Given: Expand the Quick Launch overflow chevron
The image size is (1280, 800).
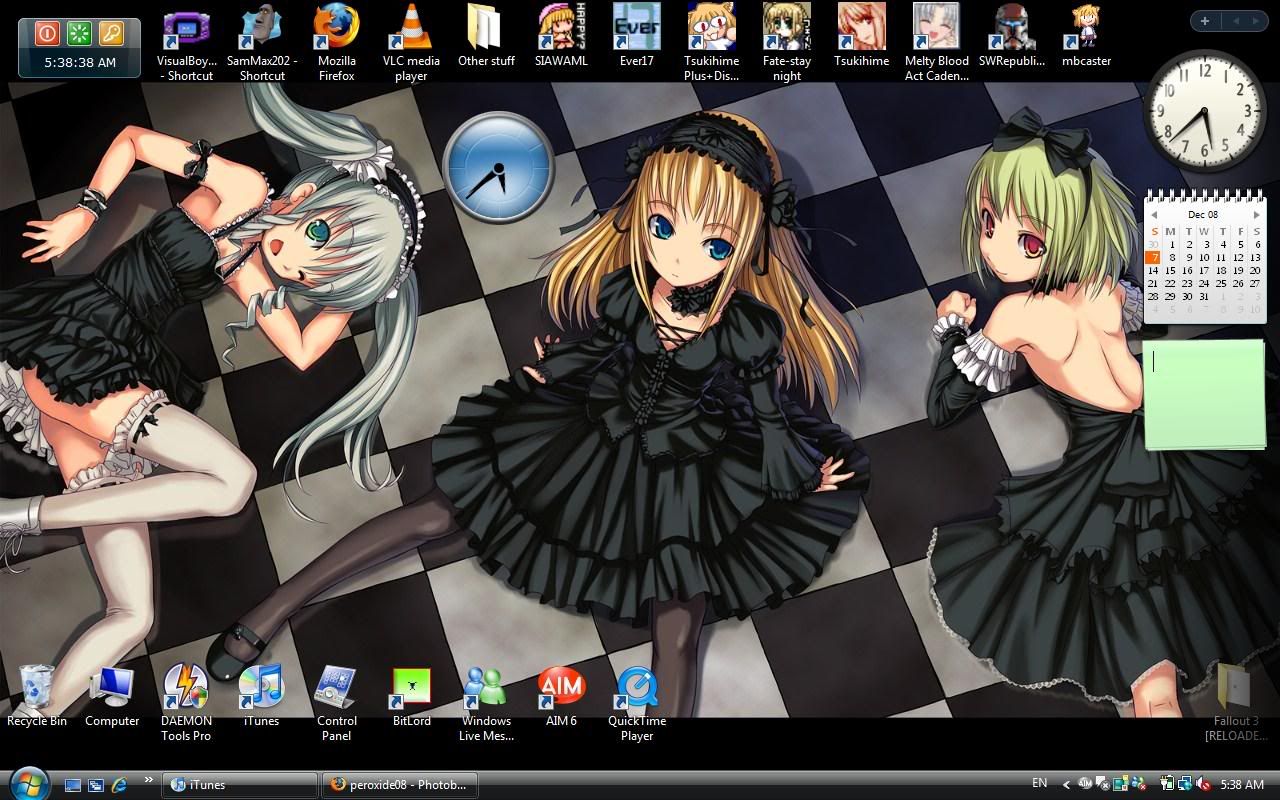Looking at the screenshot, I should pos(149,780).
